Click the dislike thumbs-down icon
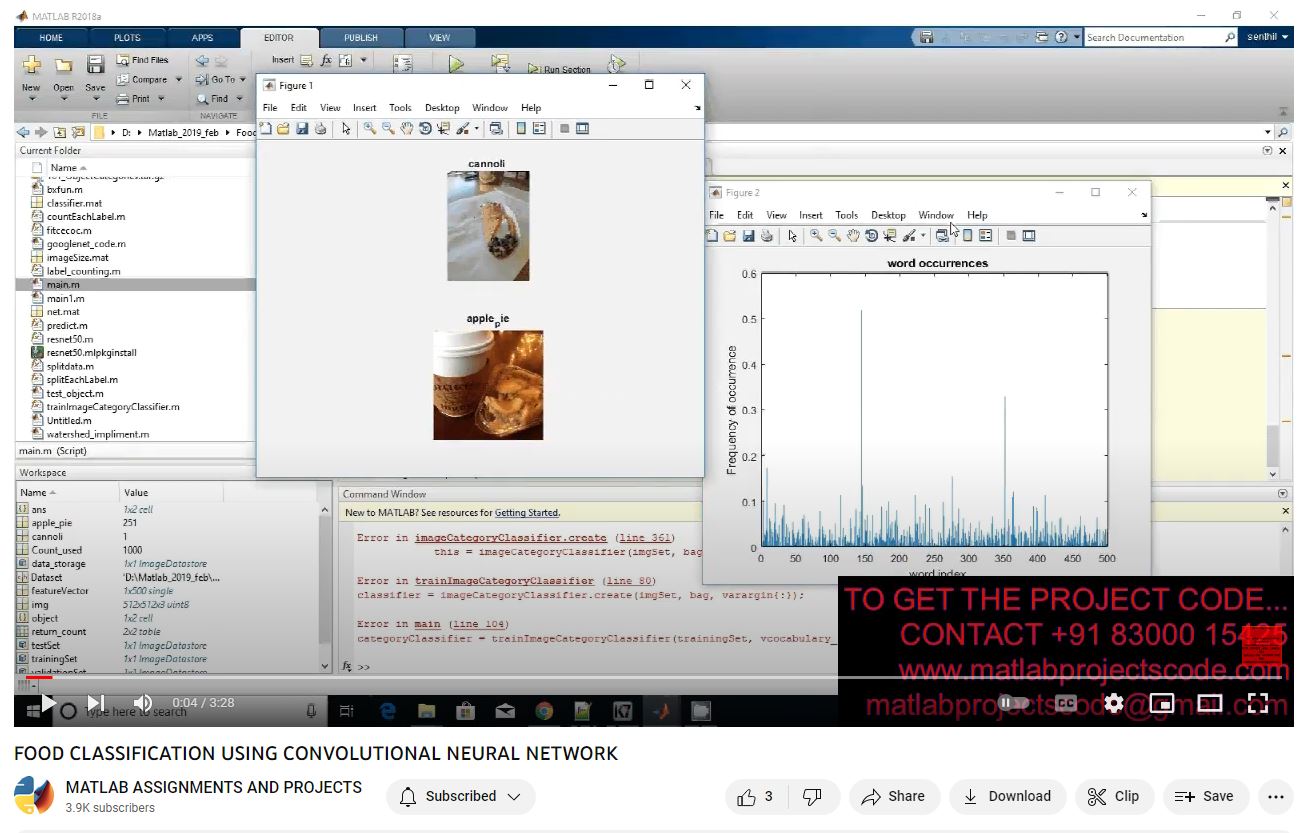This screenshot has height=833, width=1304. [812, 796]
